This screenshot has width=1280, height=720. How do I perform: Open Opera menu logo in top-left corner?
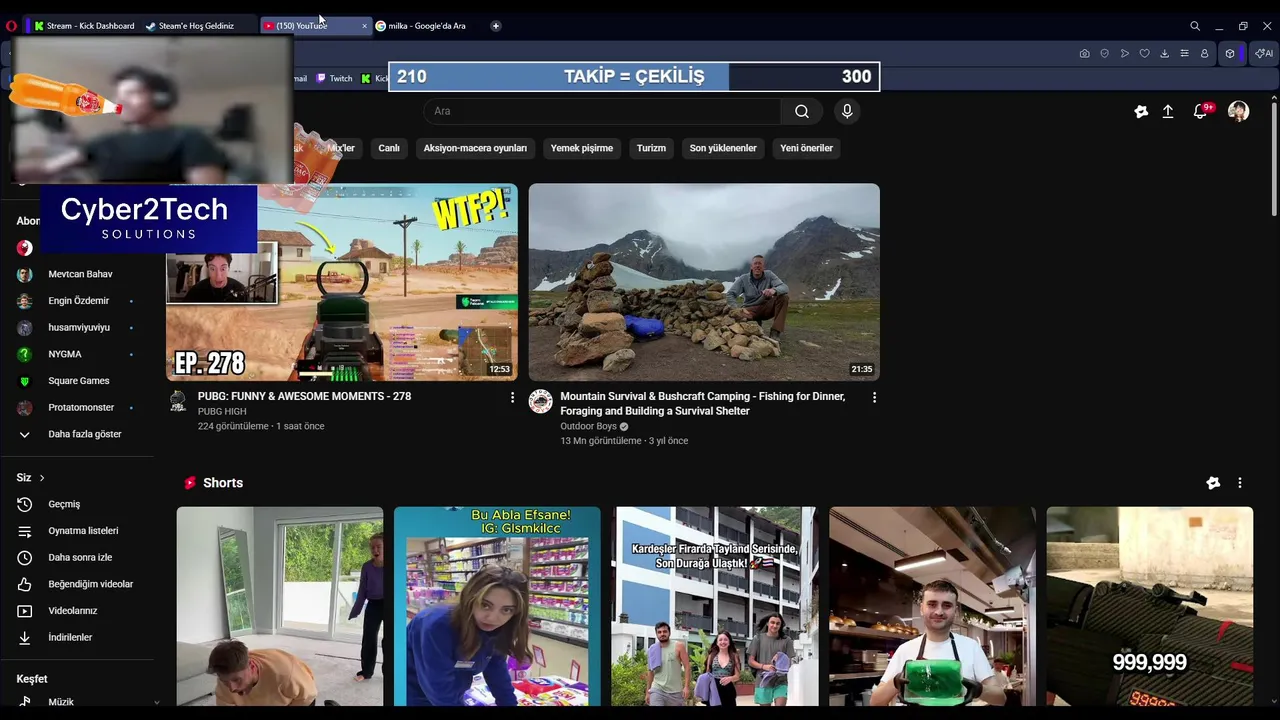11,26
